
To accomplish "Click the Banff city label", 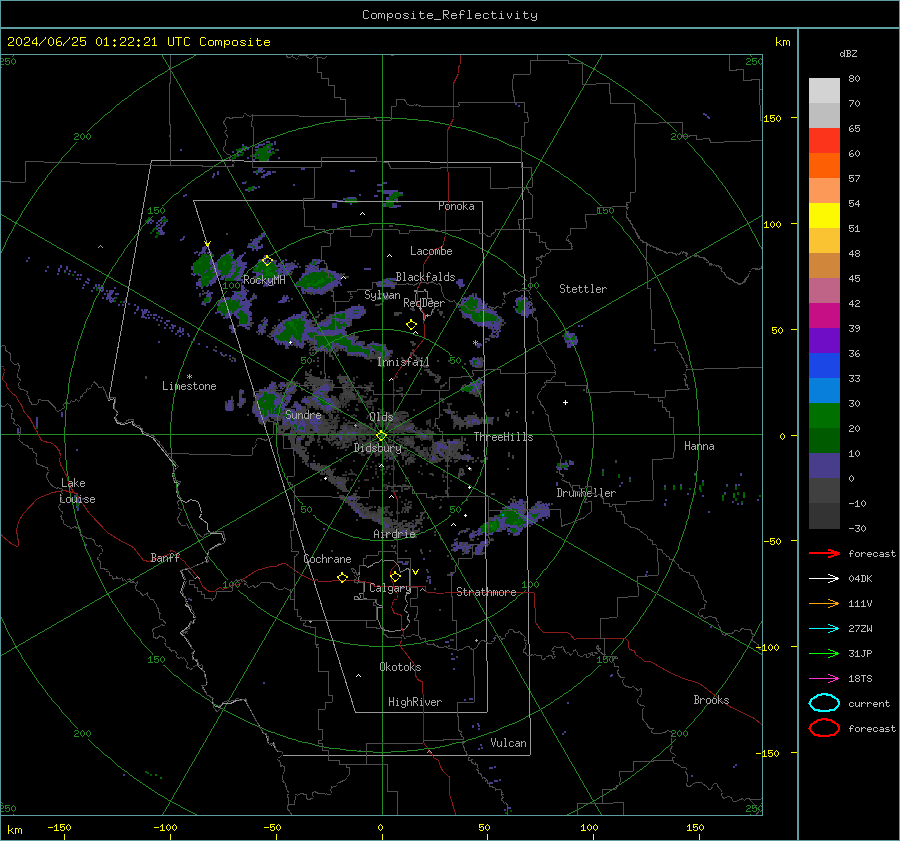I will (165, 558).
